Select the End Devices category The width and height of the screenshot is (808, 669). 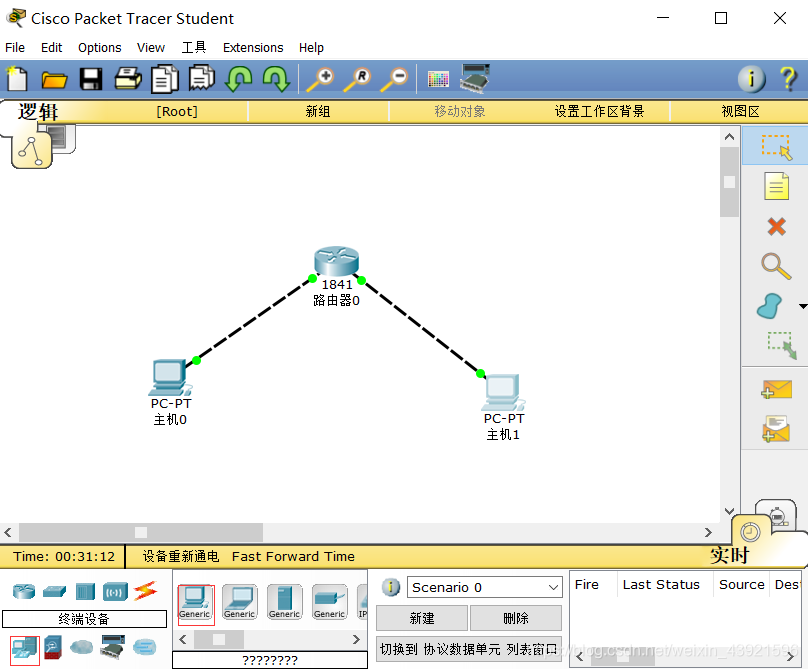25,650
